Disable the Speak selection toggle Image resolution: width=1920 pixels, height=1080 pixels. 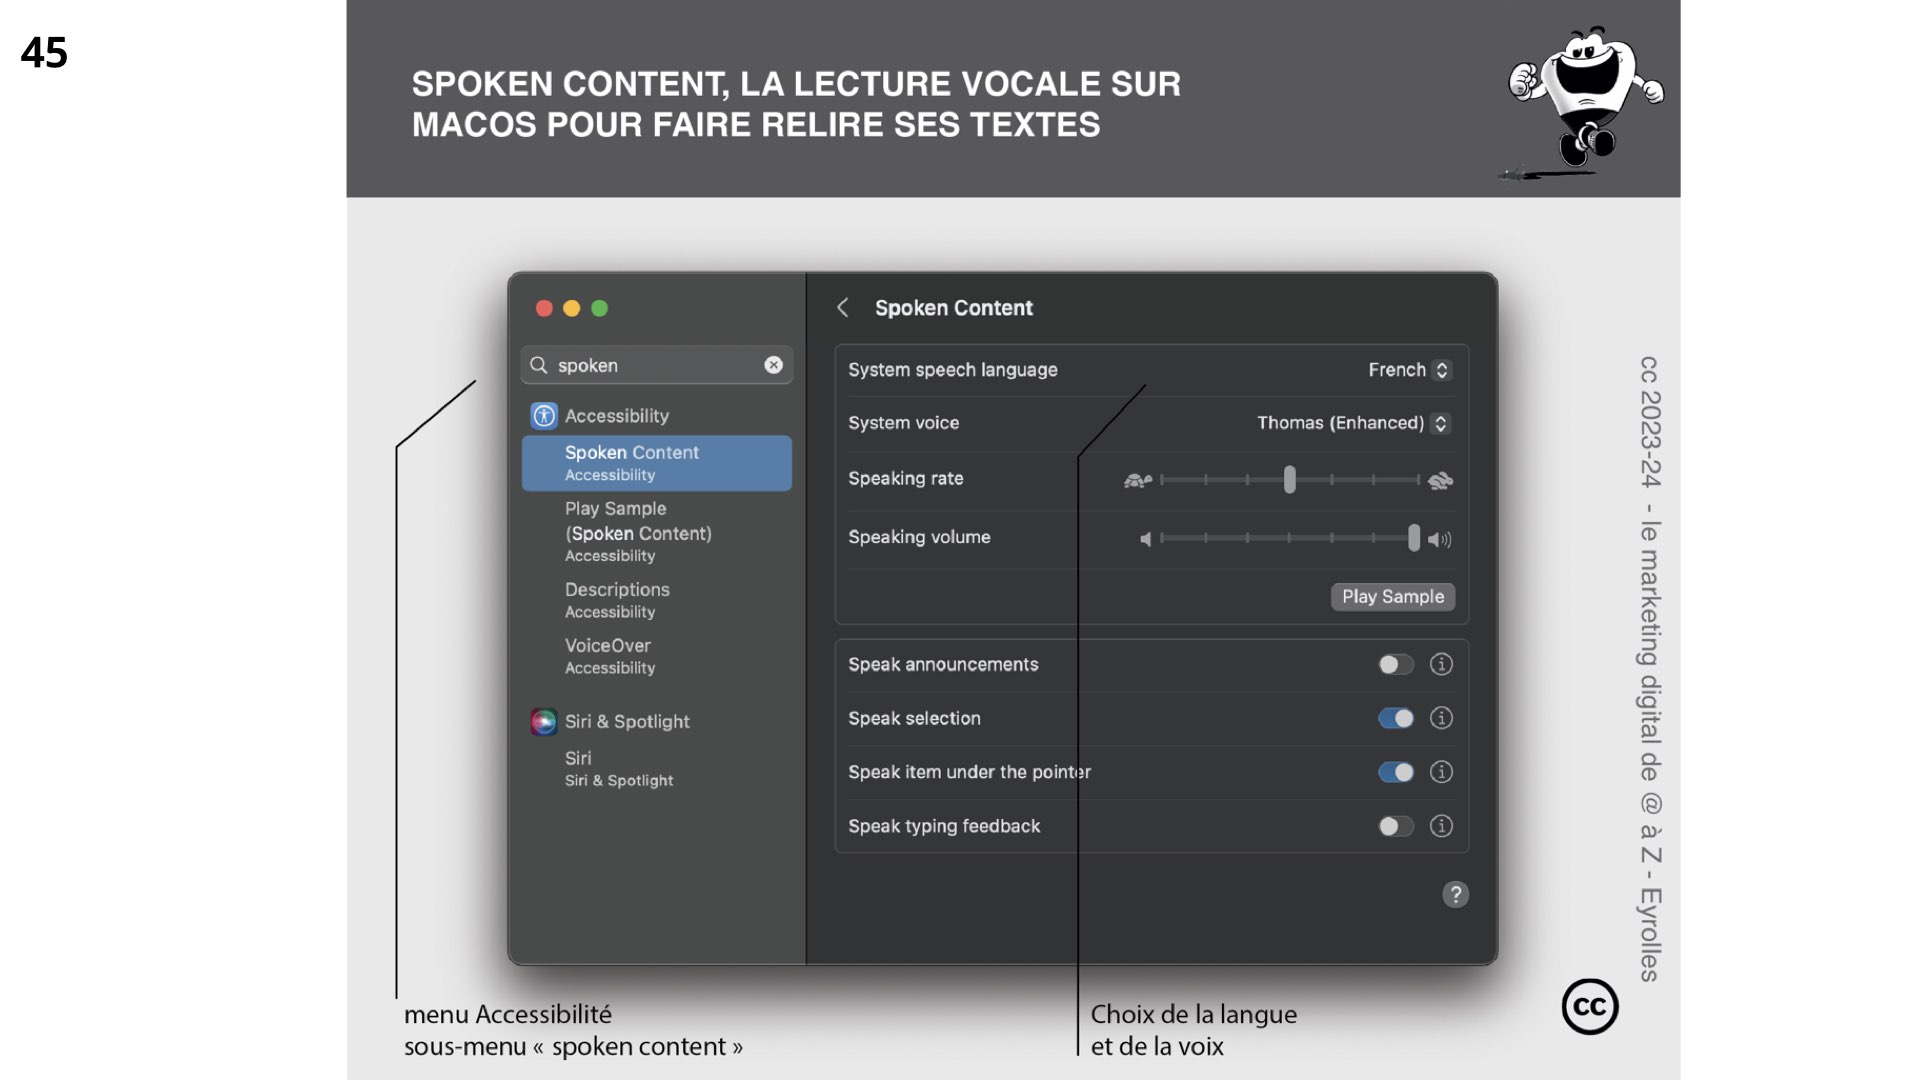point(1396,718)
